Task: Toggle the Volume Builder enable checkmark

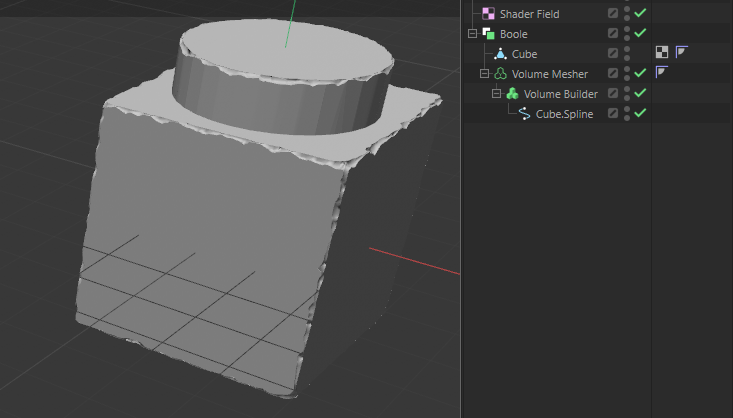Action: coord(640,94)
